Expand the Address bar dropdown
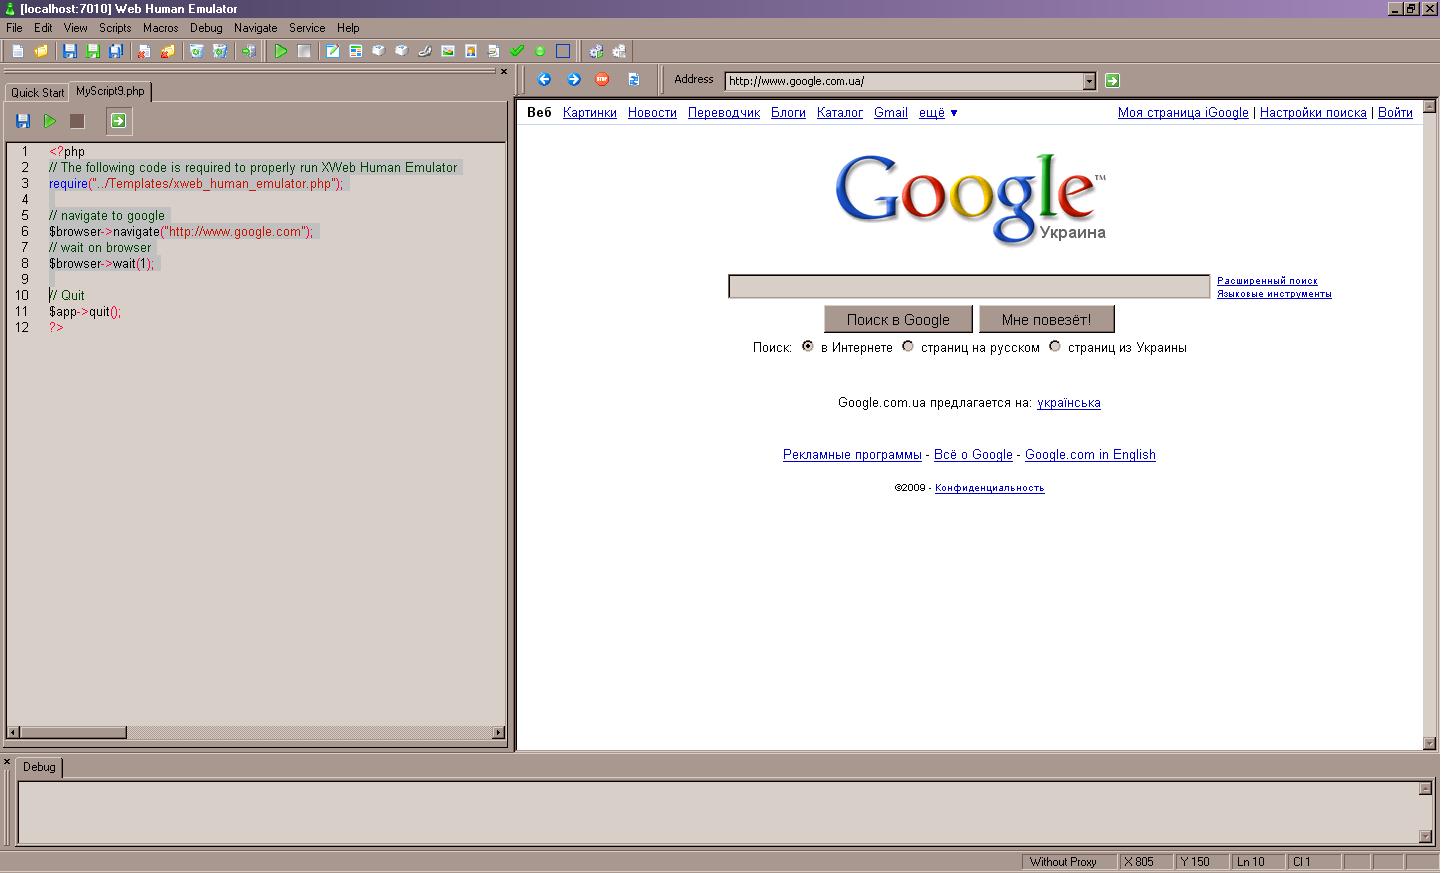The width and height of the screenshot is (1443, 873). click(1089, 81)
